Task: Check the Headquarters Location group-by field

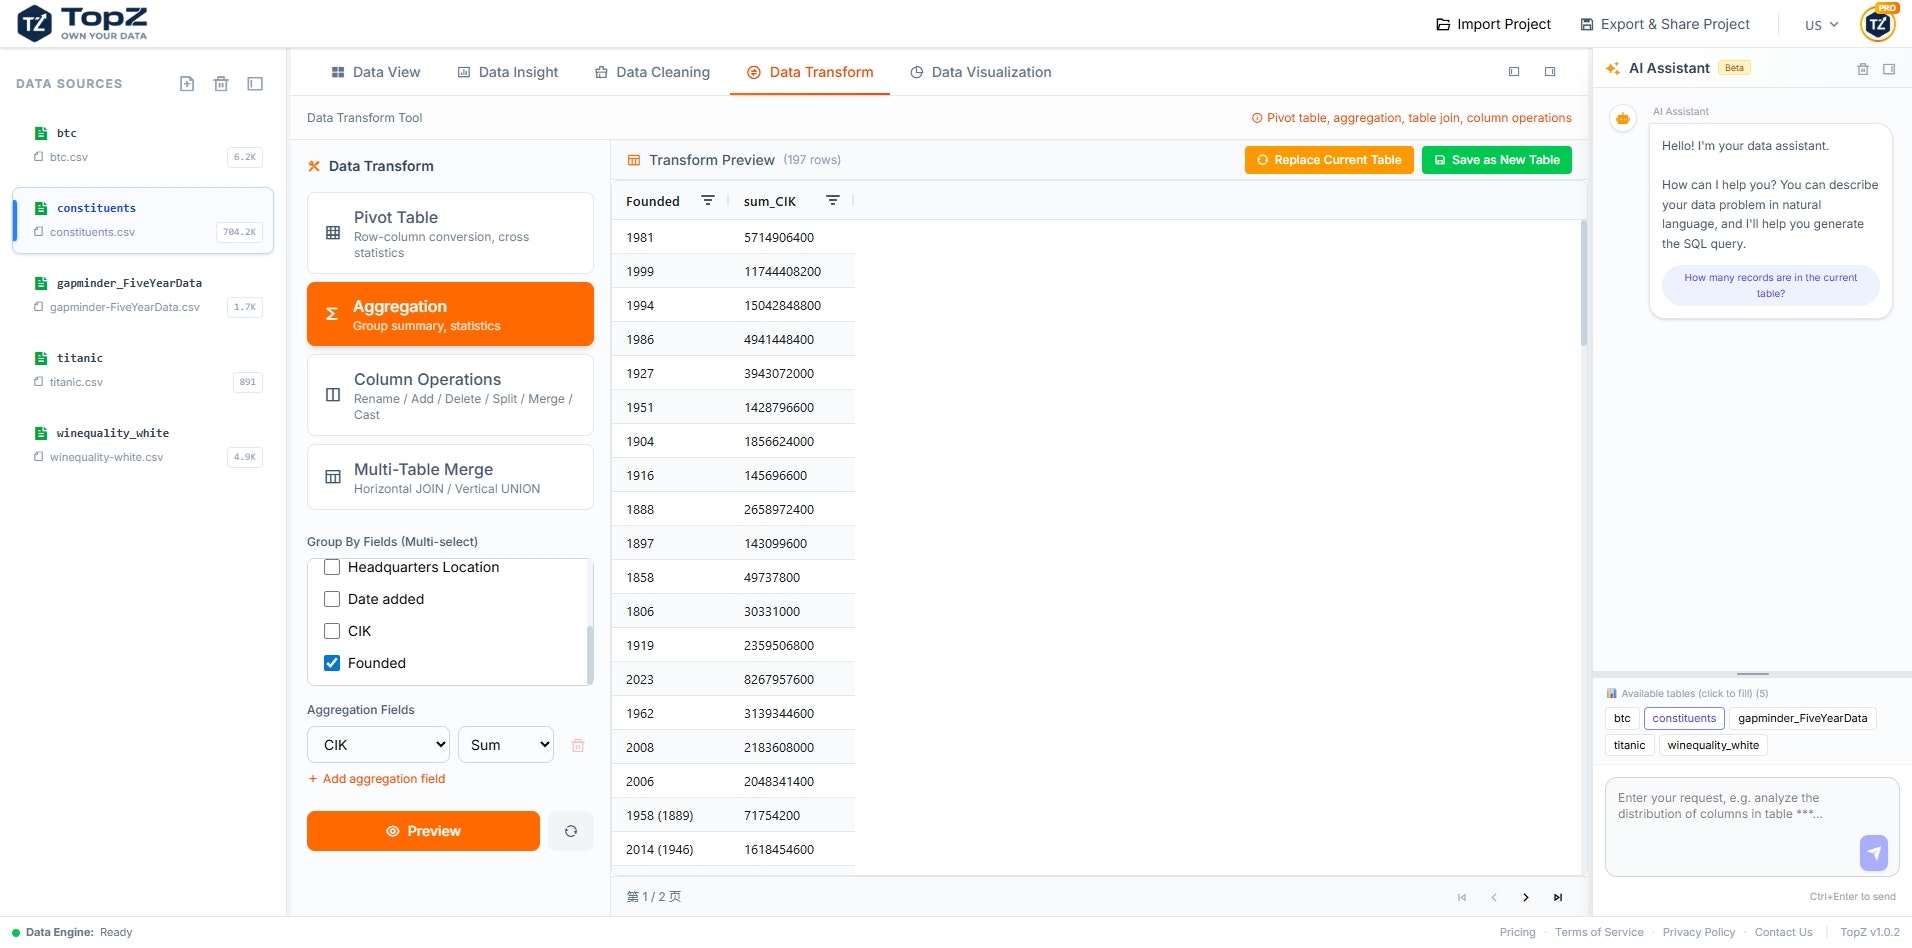Action: [332, 567]
